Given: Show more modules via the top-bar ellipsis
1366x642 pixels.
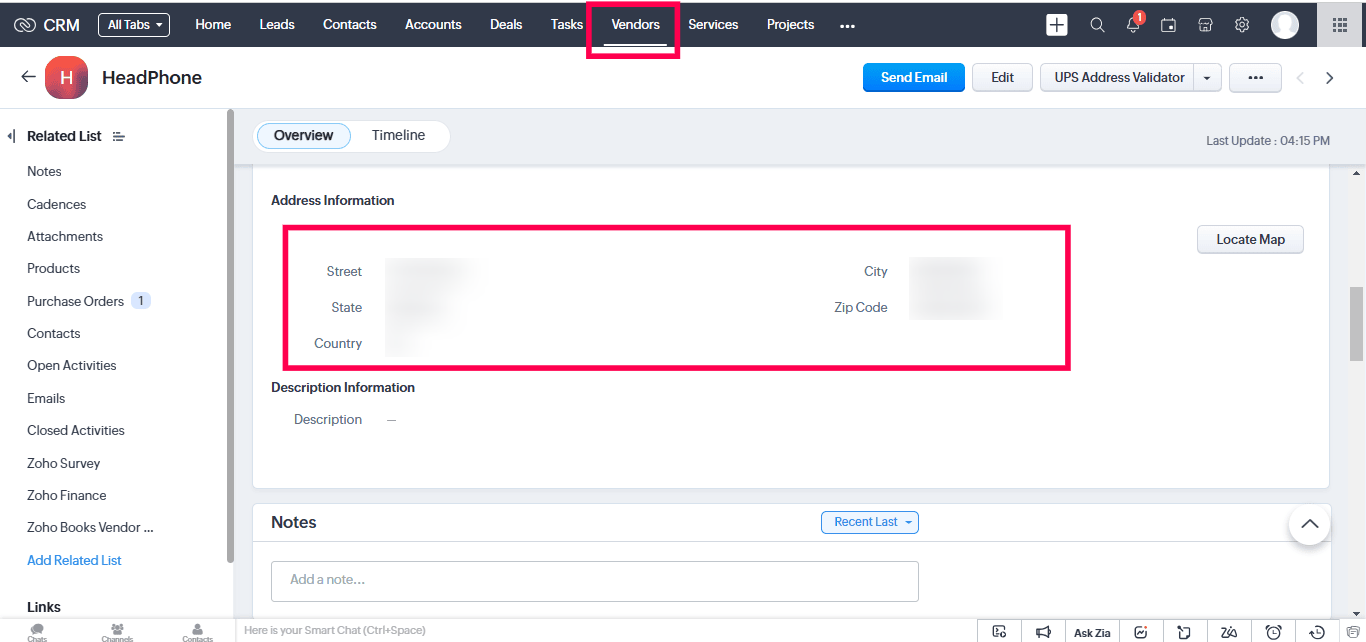Looking at the screenshot, I should (x=848, y=26).
